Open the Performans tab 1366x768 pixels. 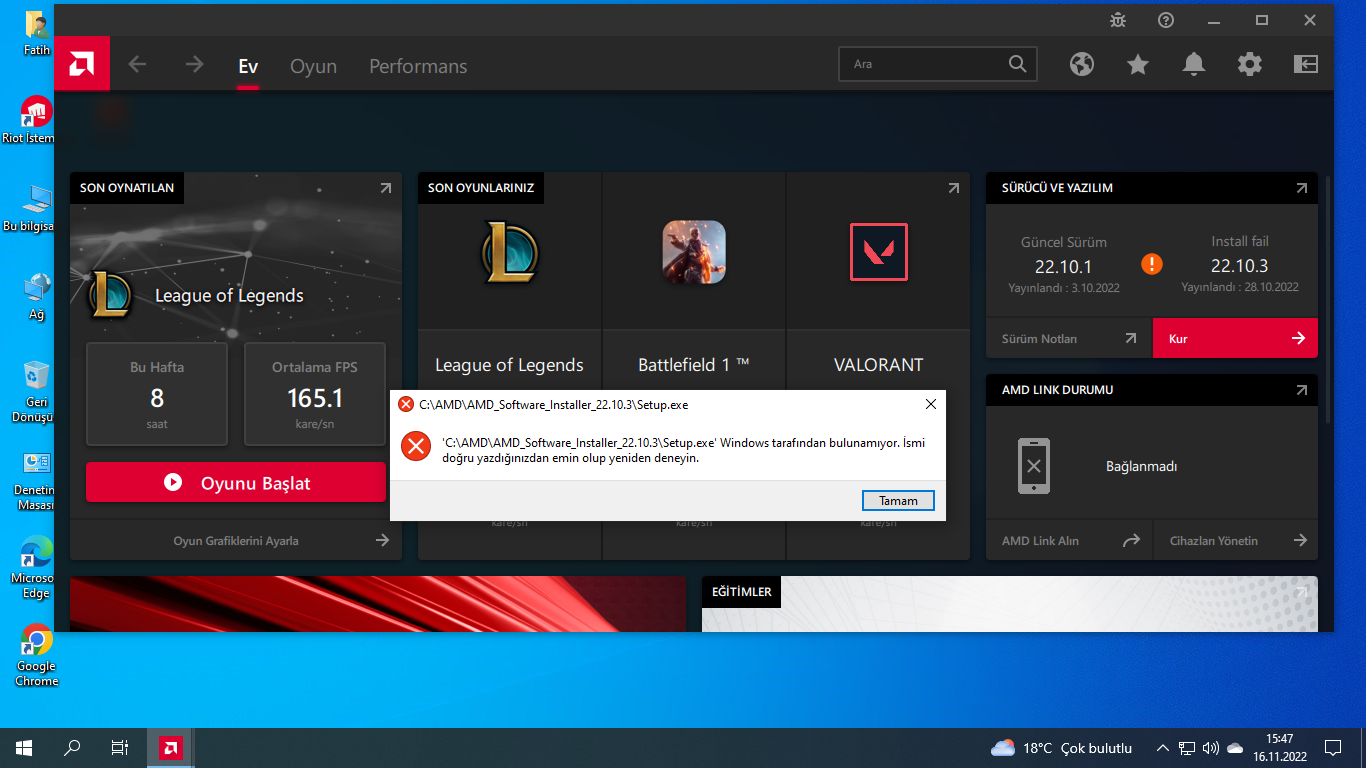418,66
